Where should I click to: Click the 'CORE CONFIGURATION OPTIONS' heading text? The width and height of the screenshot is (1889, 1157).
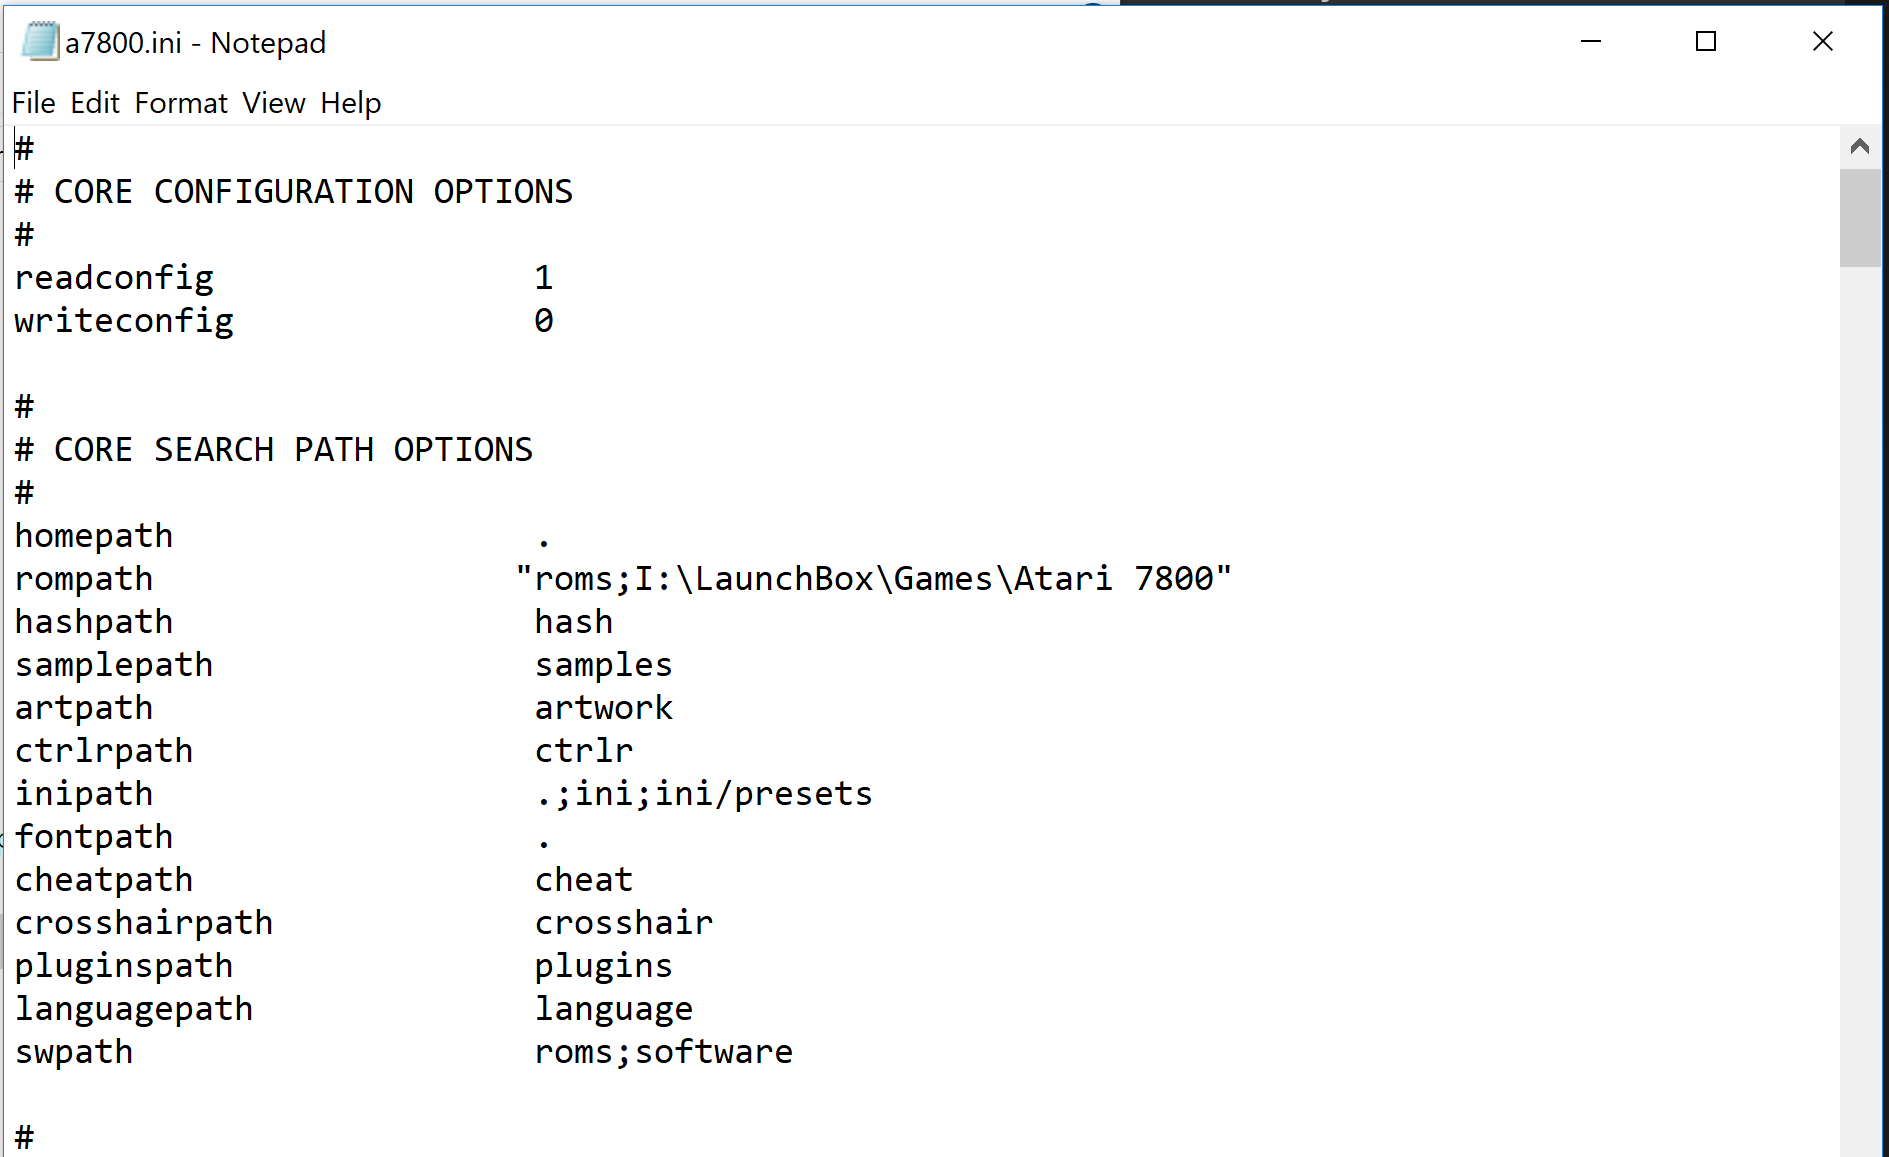point(313,192)
